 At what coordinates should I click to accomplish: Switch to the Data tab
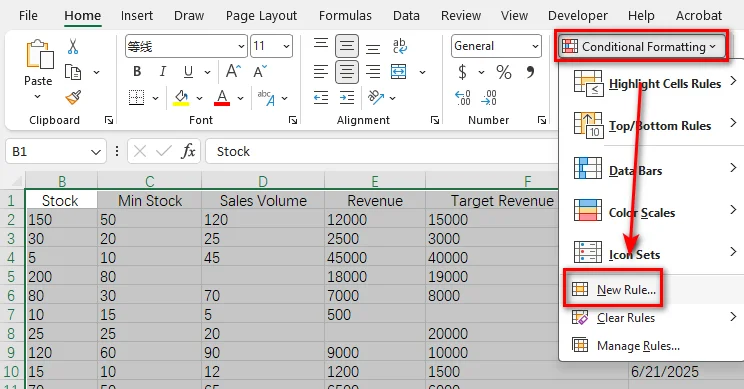406,16
